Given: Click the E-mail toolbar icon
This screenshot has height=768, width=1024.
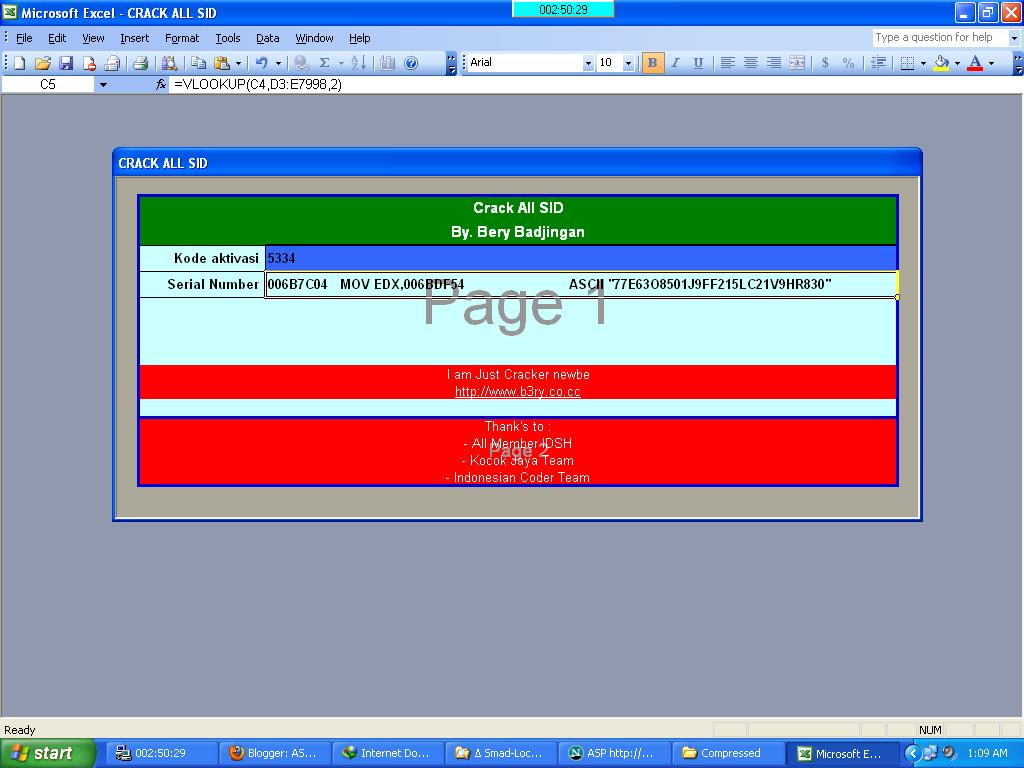Looking at the screenshot, I should tap(112, 63).
